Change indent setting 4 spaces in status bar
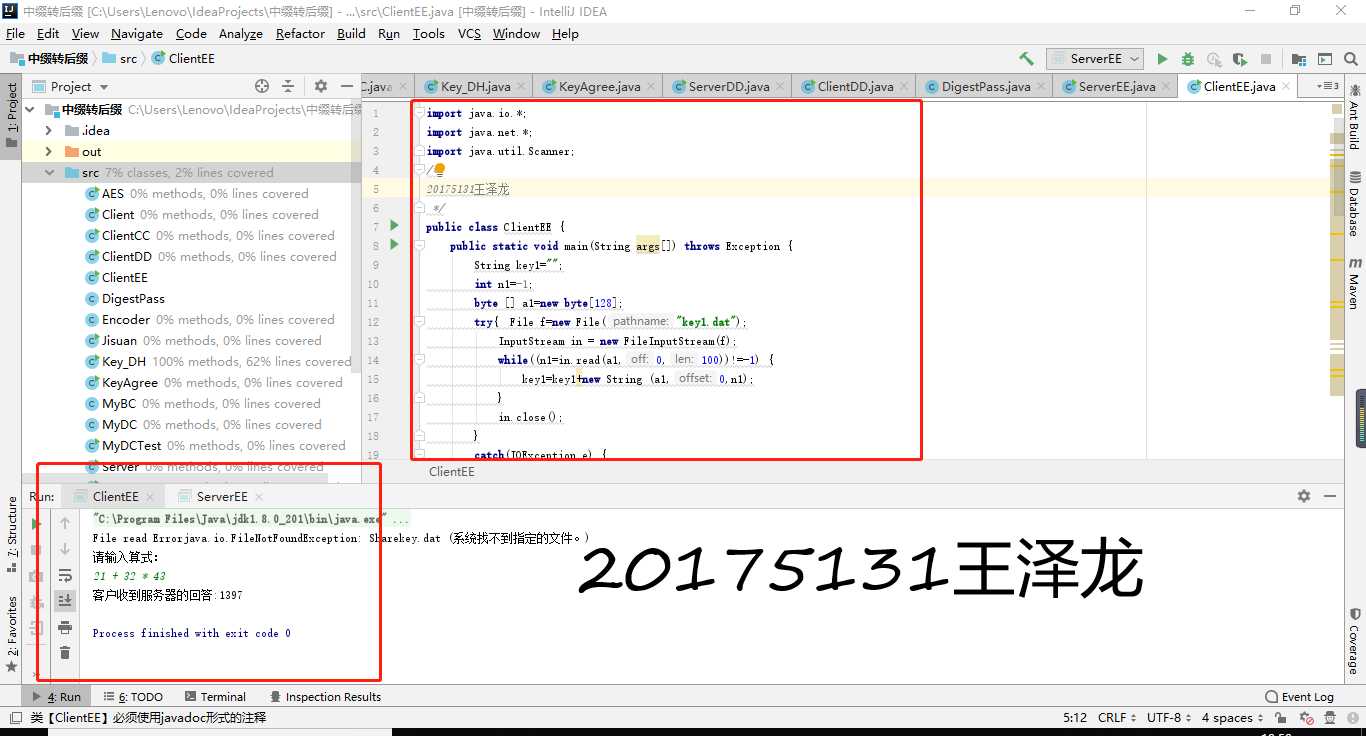Screen dimensions: 1366x736 1231,718
